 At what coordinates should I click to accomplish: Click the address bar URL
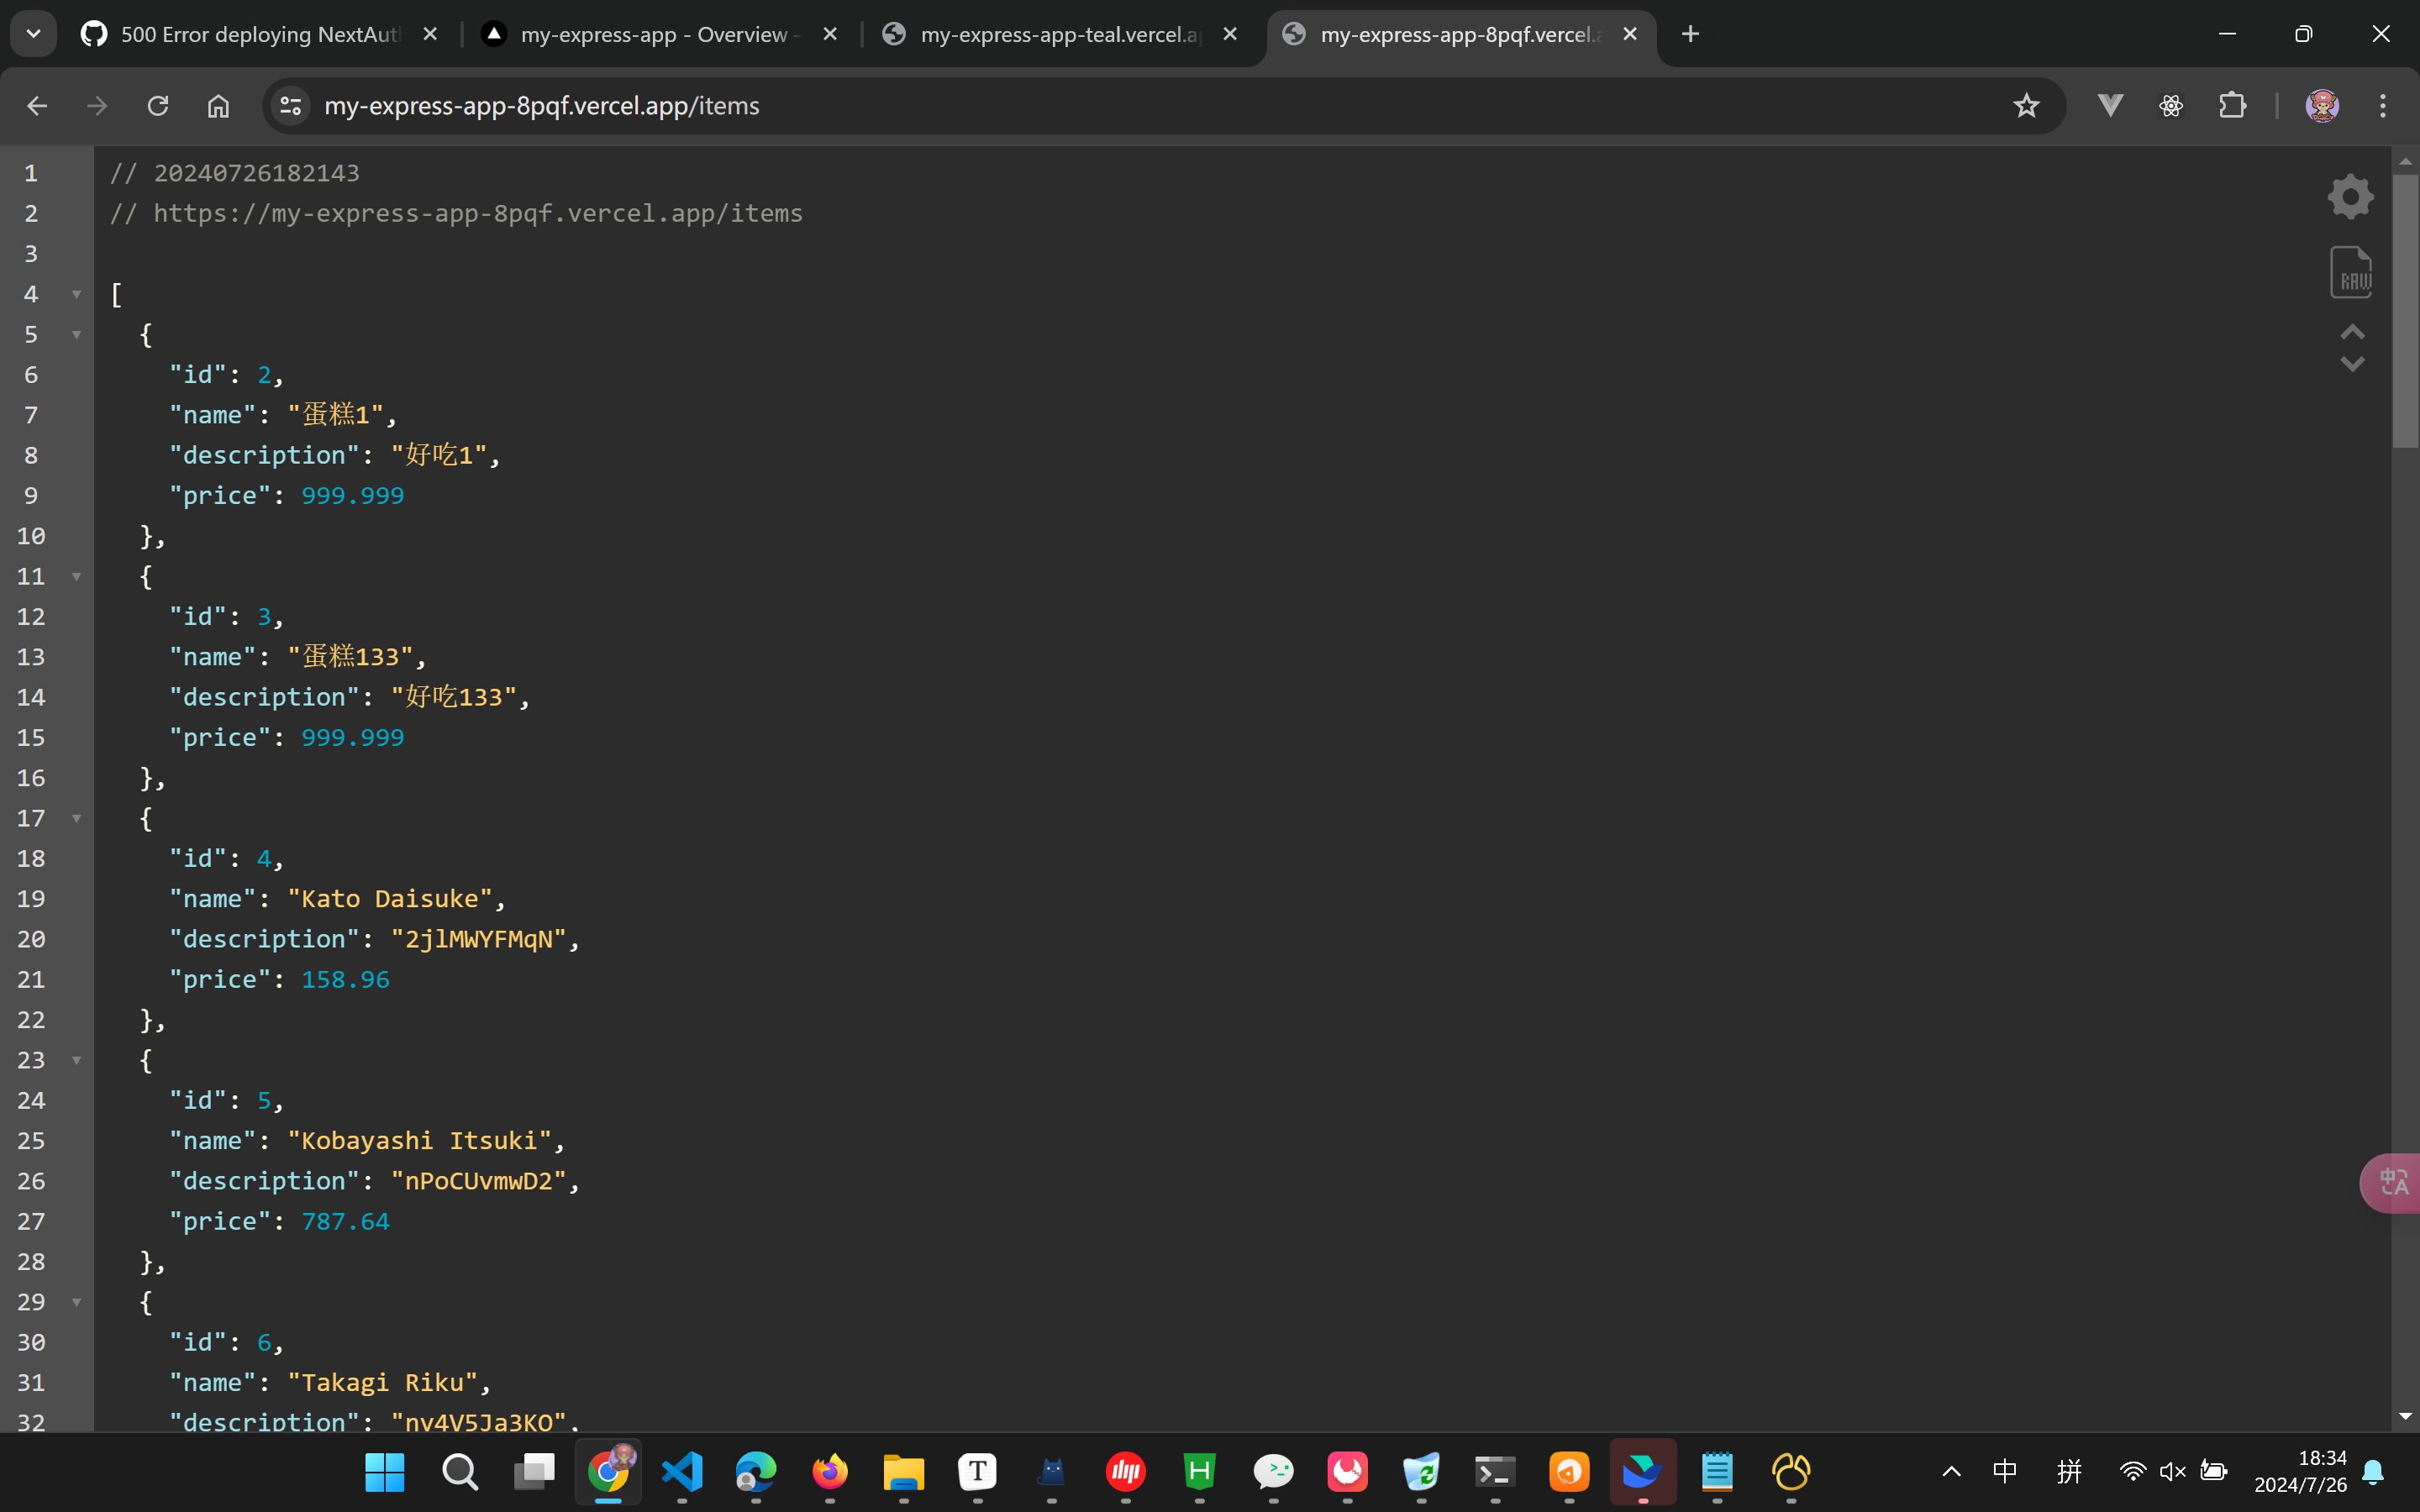541,106
